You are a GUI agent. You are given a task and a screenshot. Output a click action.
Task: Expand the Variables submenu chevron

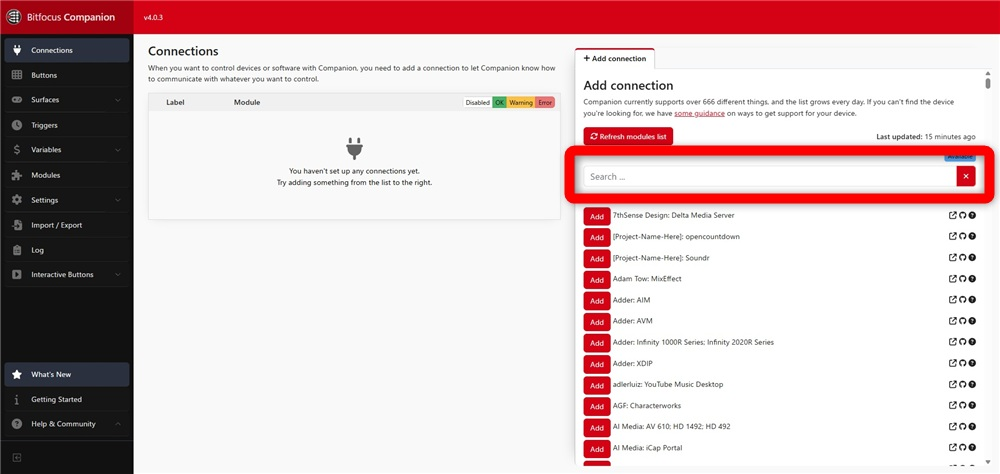118,150
